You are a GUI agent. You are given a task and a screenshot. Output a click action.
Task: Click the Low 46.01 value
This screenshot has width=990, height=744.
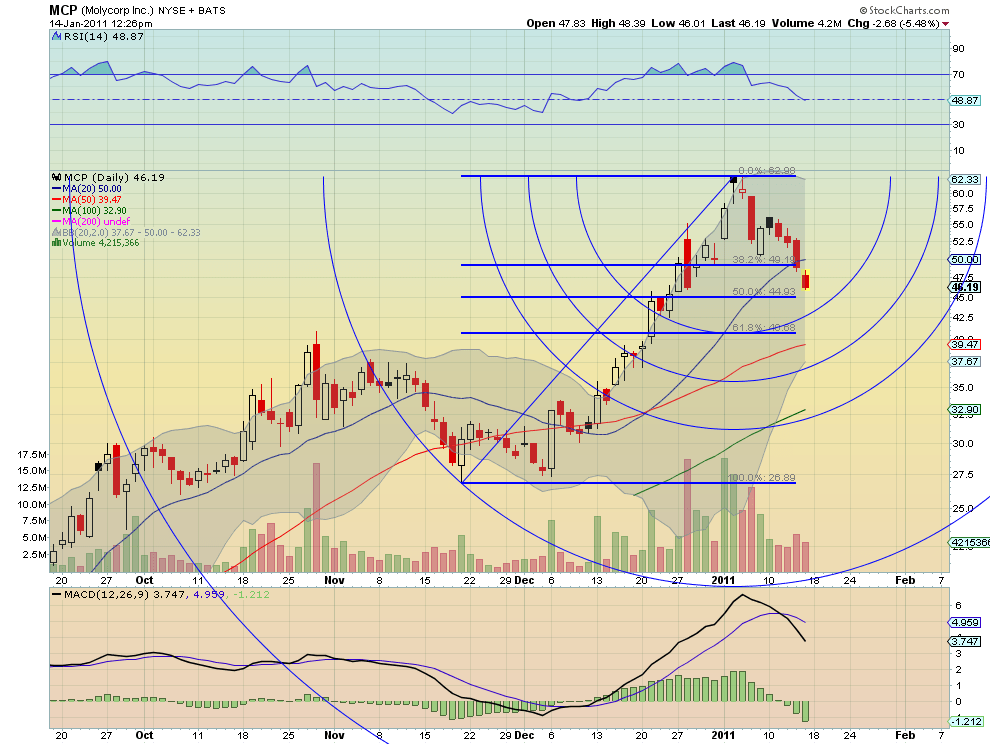click(x=677, y=23)
